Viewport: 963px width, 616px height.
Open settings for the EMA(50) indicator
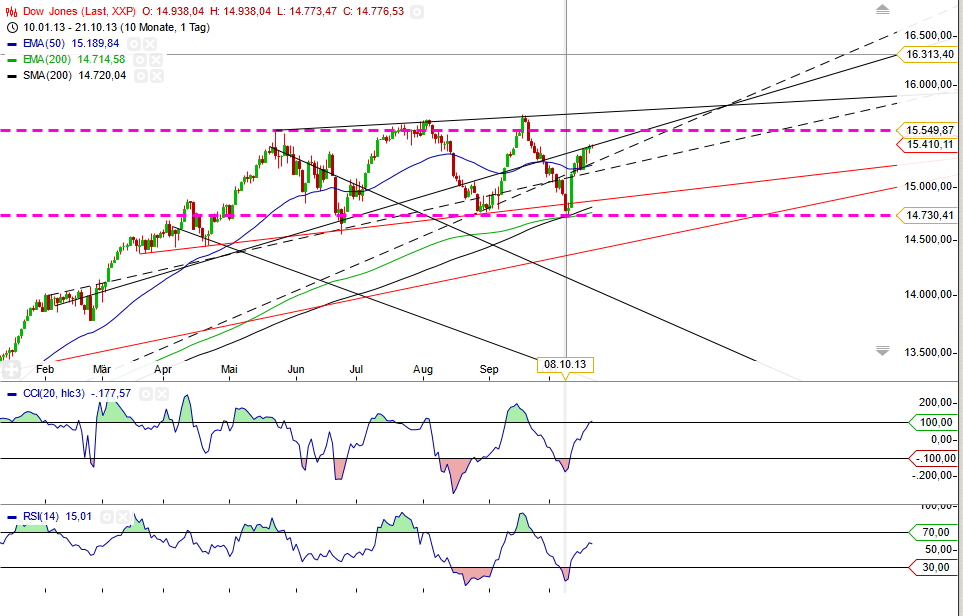pyautogui.click(x=132, y=44)
